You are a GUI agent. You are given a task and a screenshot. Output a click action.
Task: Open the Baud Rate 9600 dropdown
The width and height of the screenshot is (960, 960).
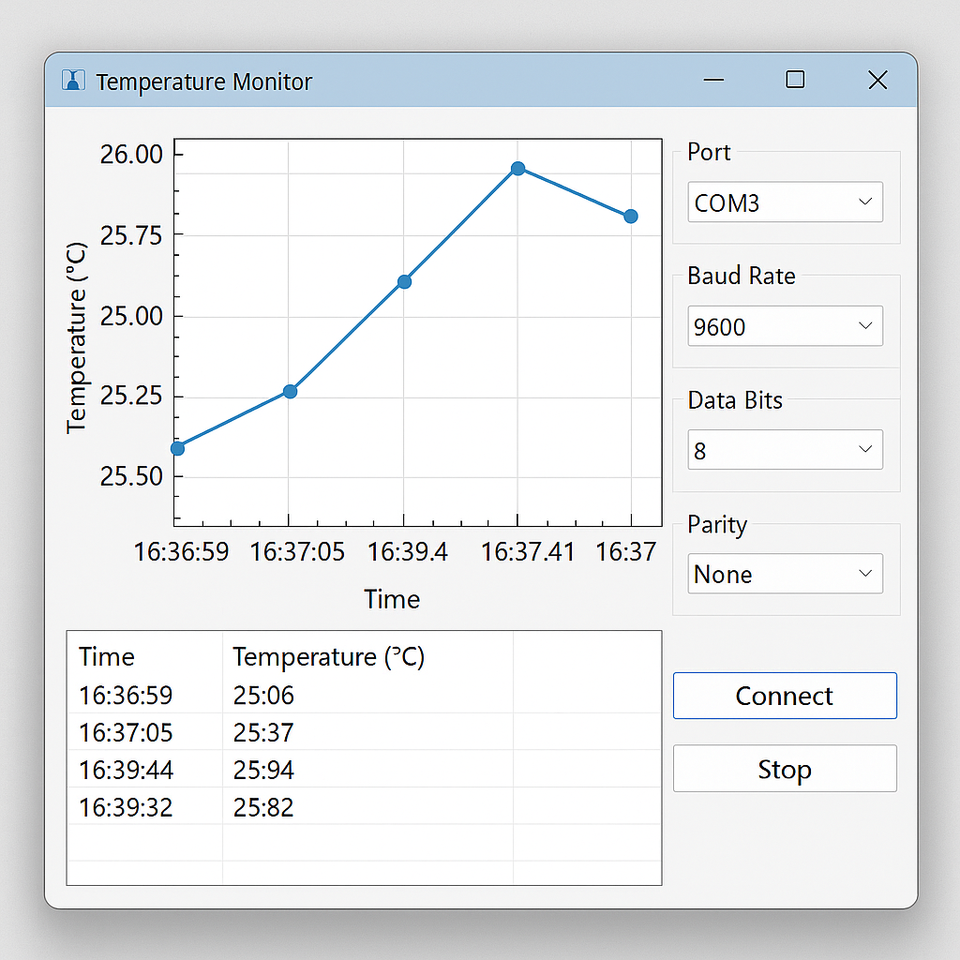tap(785, 326)
